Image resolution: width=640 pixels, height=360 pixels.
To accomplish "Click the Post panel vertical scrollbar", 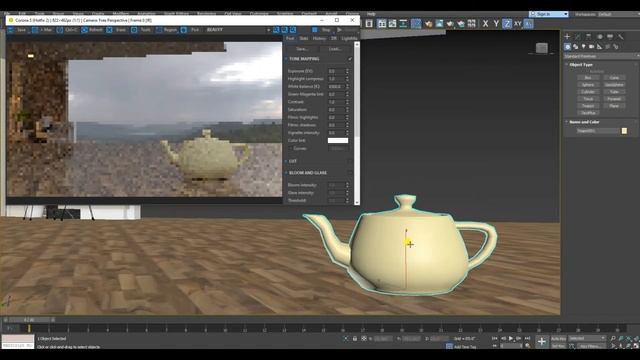I will pyautogui.click(x=357, y=122).
